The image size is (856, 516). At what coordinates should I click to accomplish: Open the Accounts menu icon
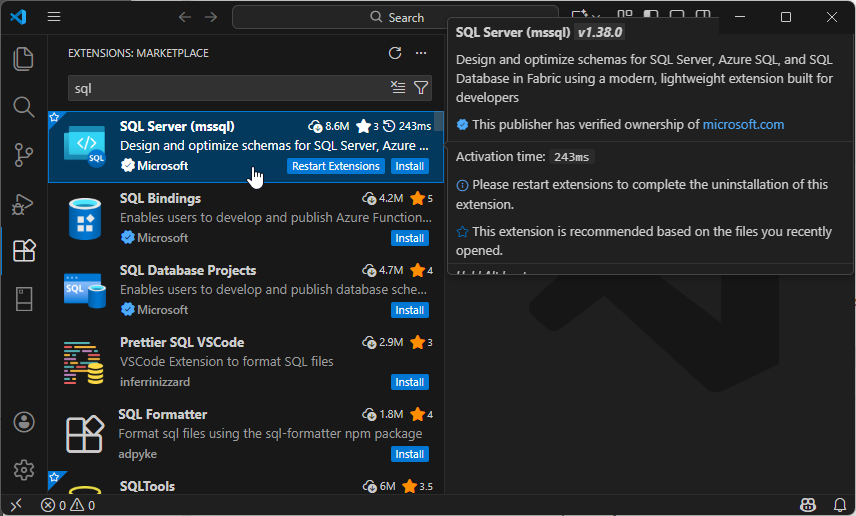click(23, 422)
